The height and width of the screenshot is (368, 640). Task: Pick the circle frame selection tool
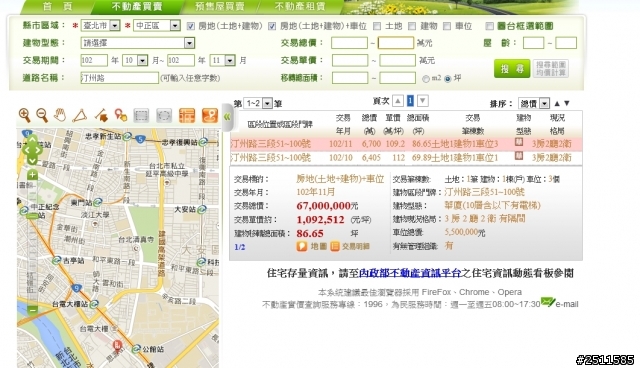164,115
